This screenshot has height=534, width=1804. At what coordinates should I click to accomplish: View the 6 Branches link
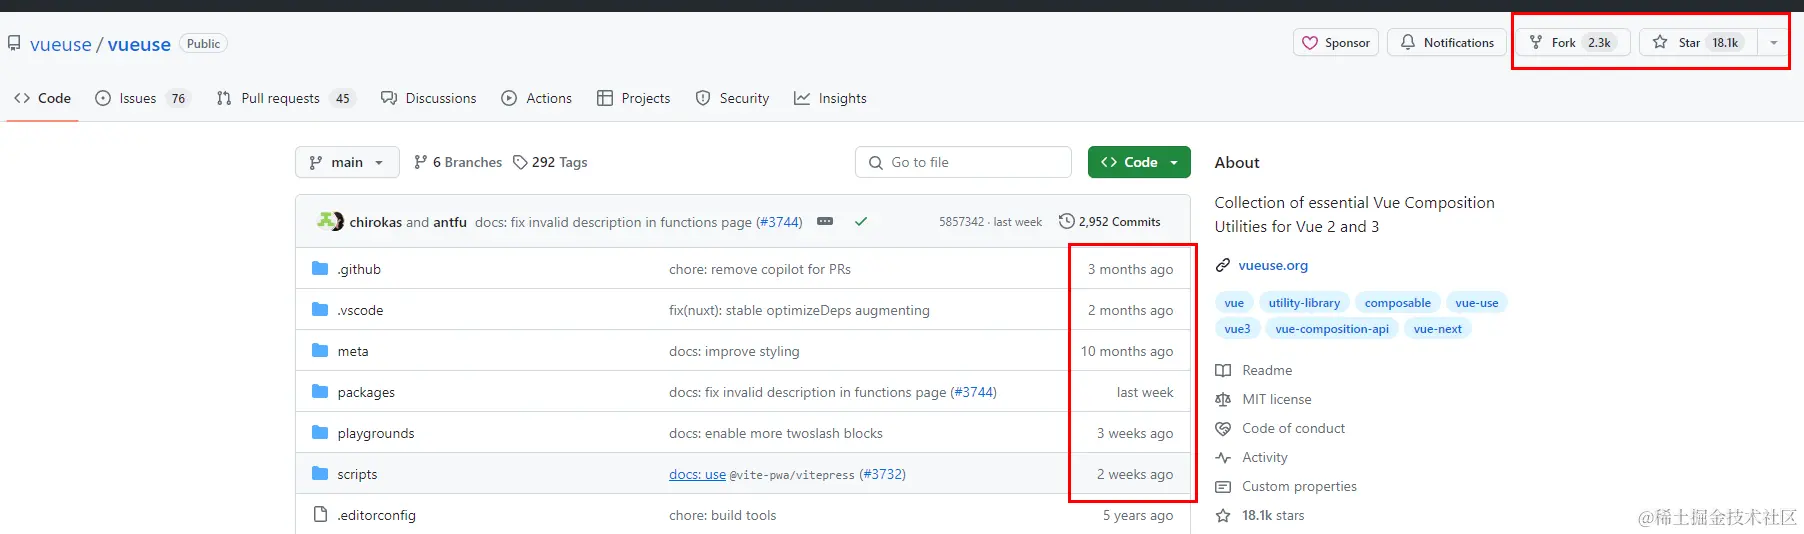click(x=458, y=162)
